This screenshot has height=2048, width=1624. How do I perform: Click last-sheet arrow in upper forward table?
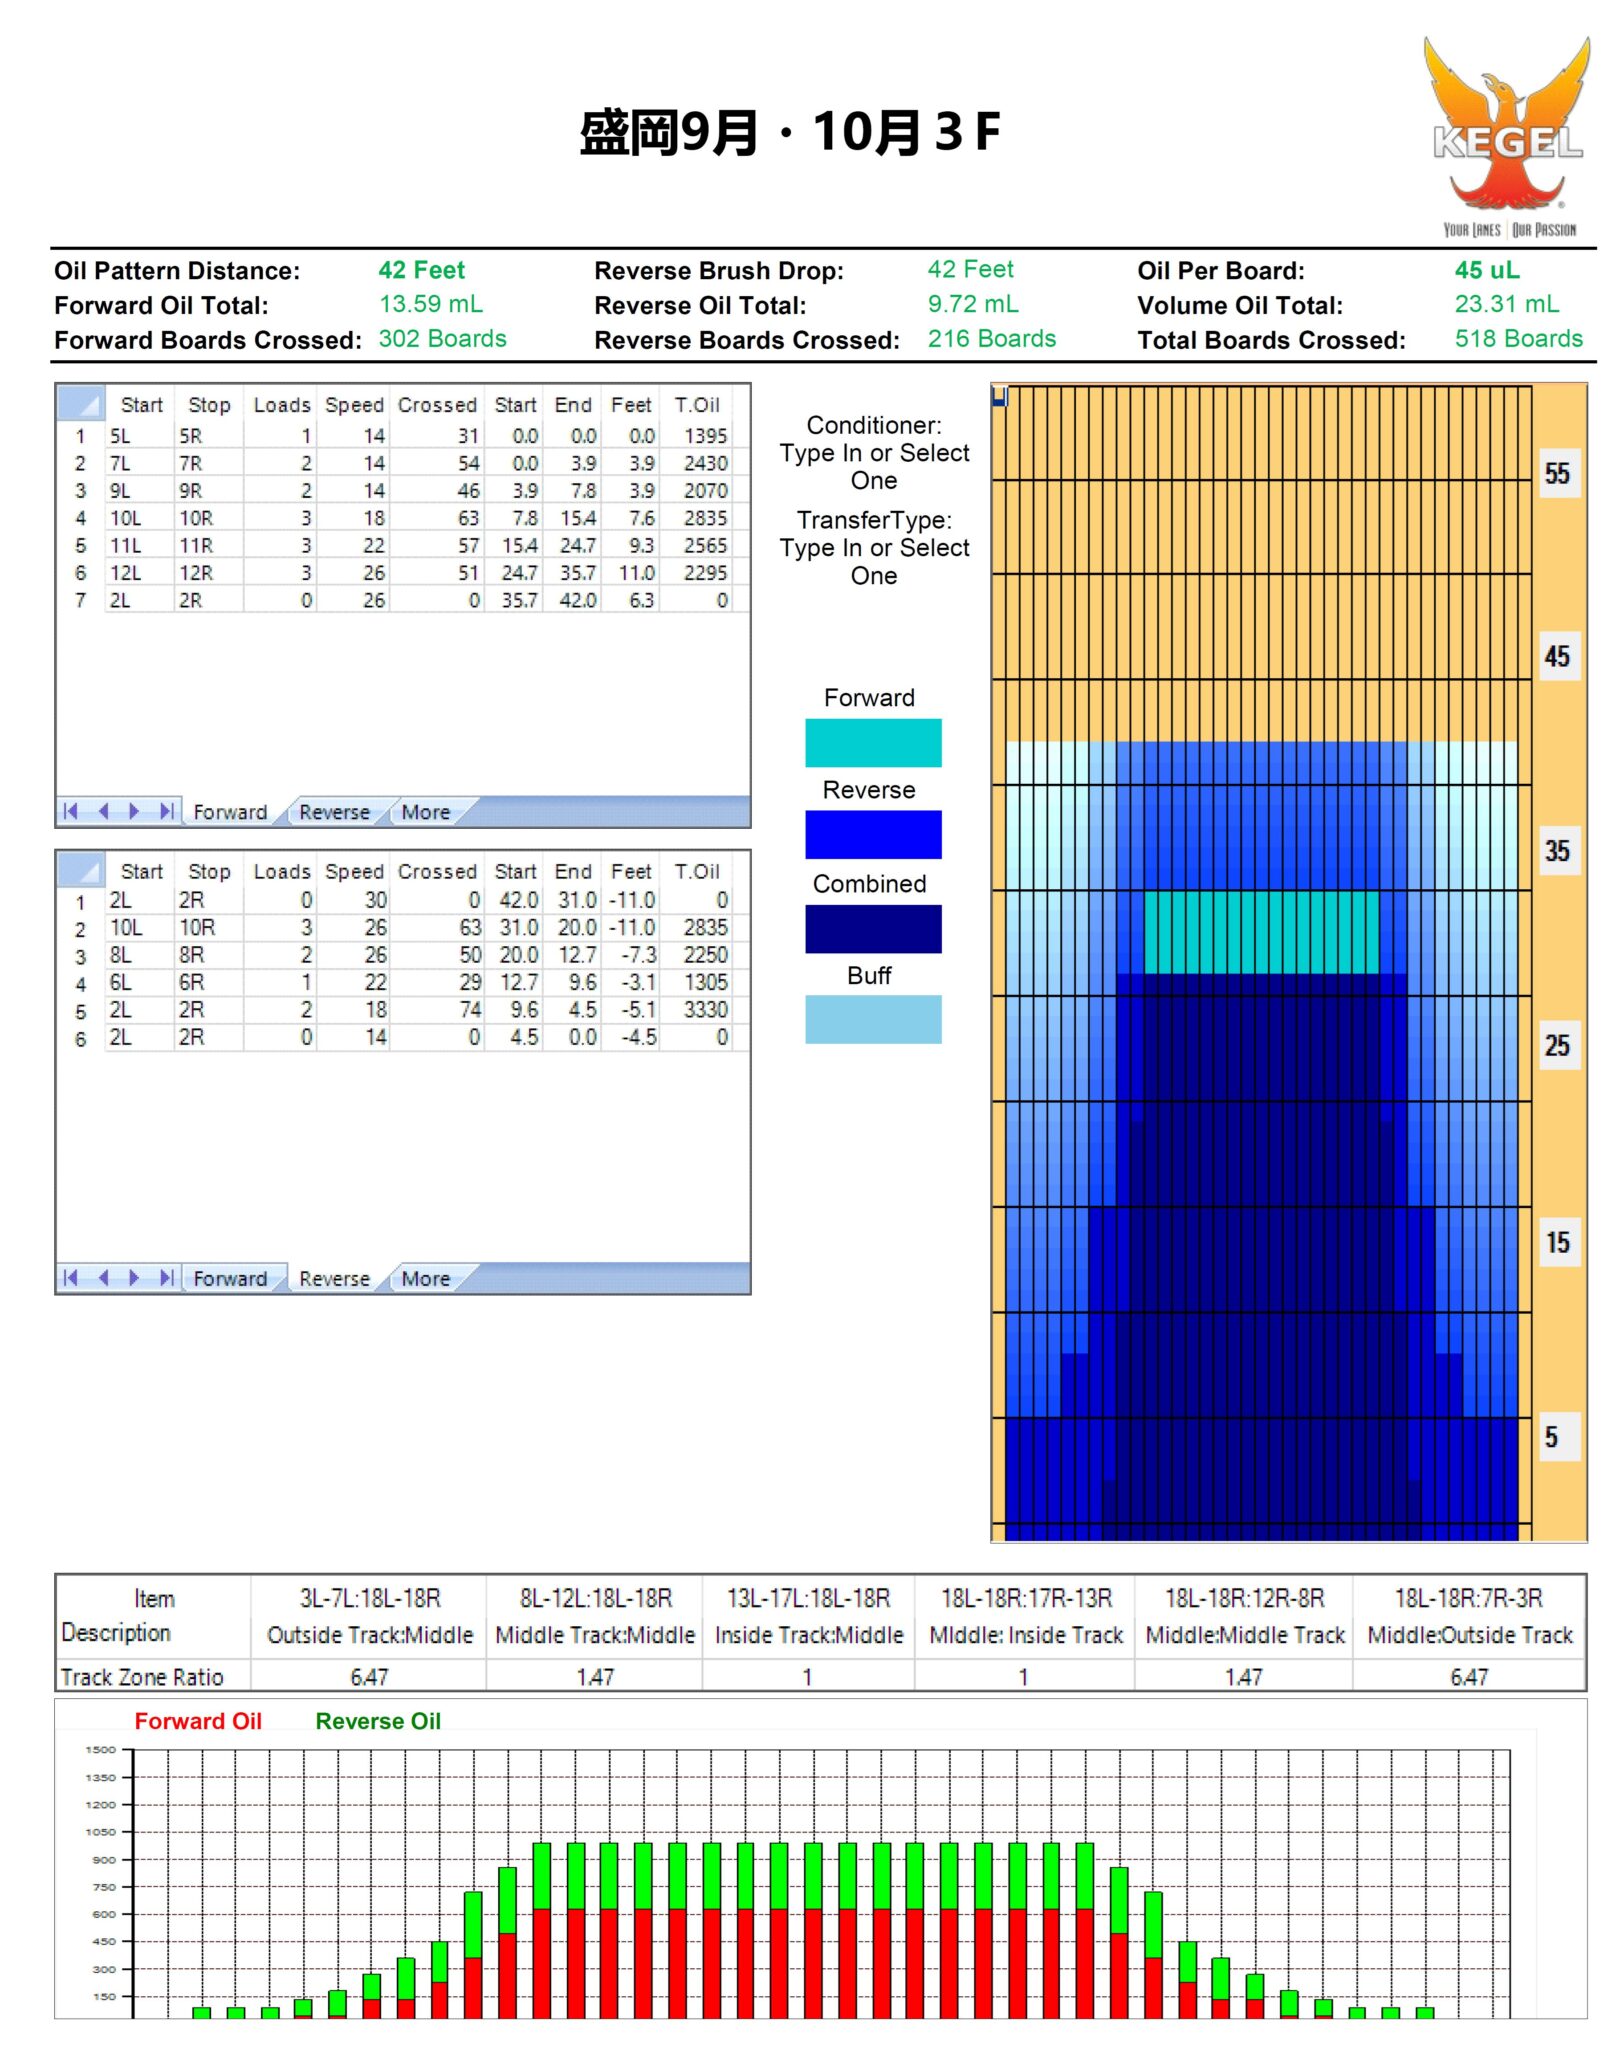(x=167, y=811)
